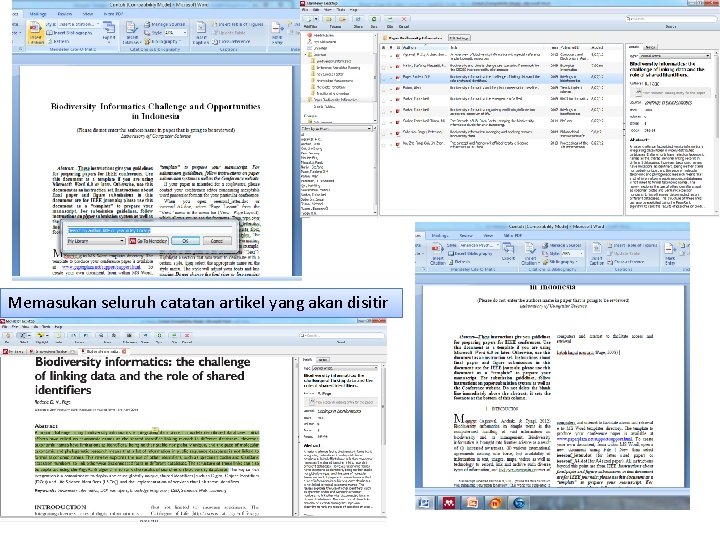720x540 pixels.
Task: Click Select text tool in Mendeley PDF viewer
Action: (23, 336)
